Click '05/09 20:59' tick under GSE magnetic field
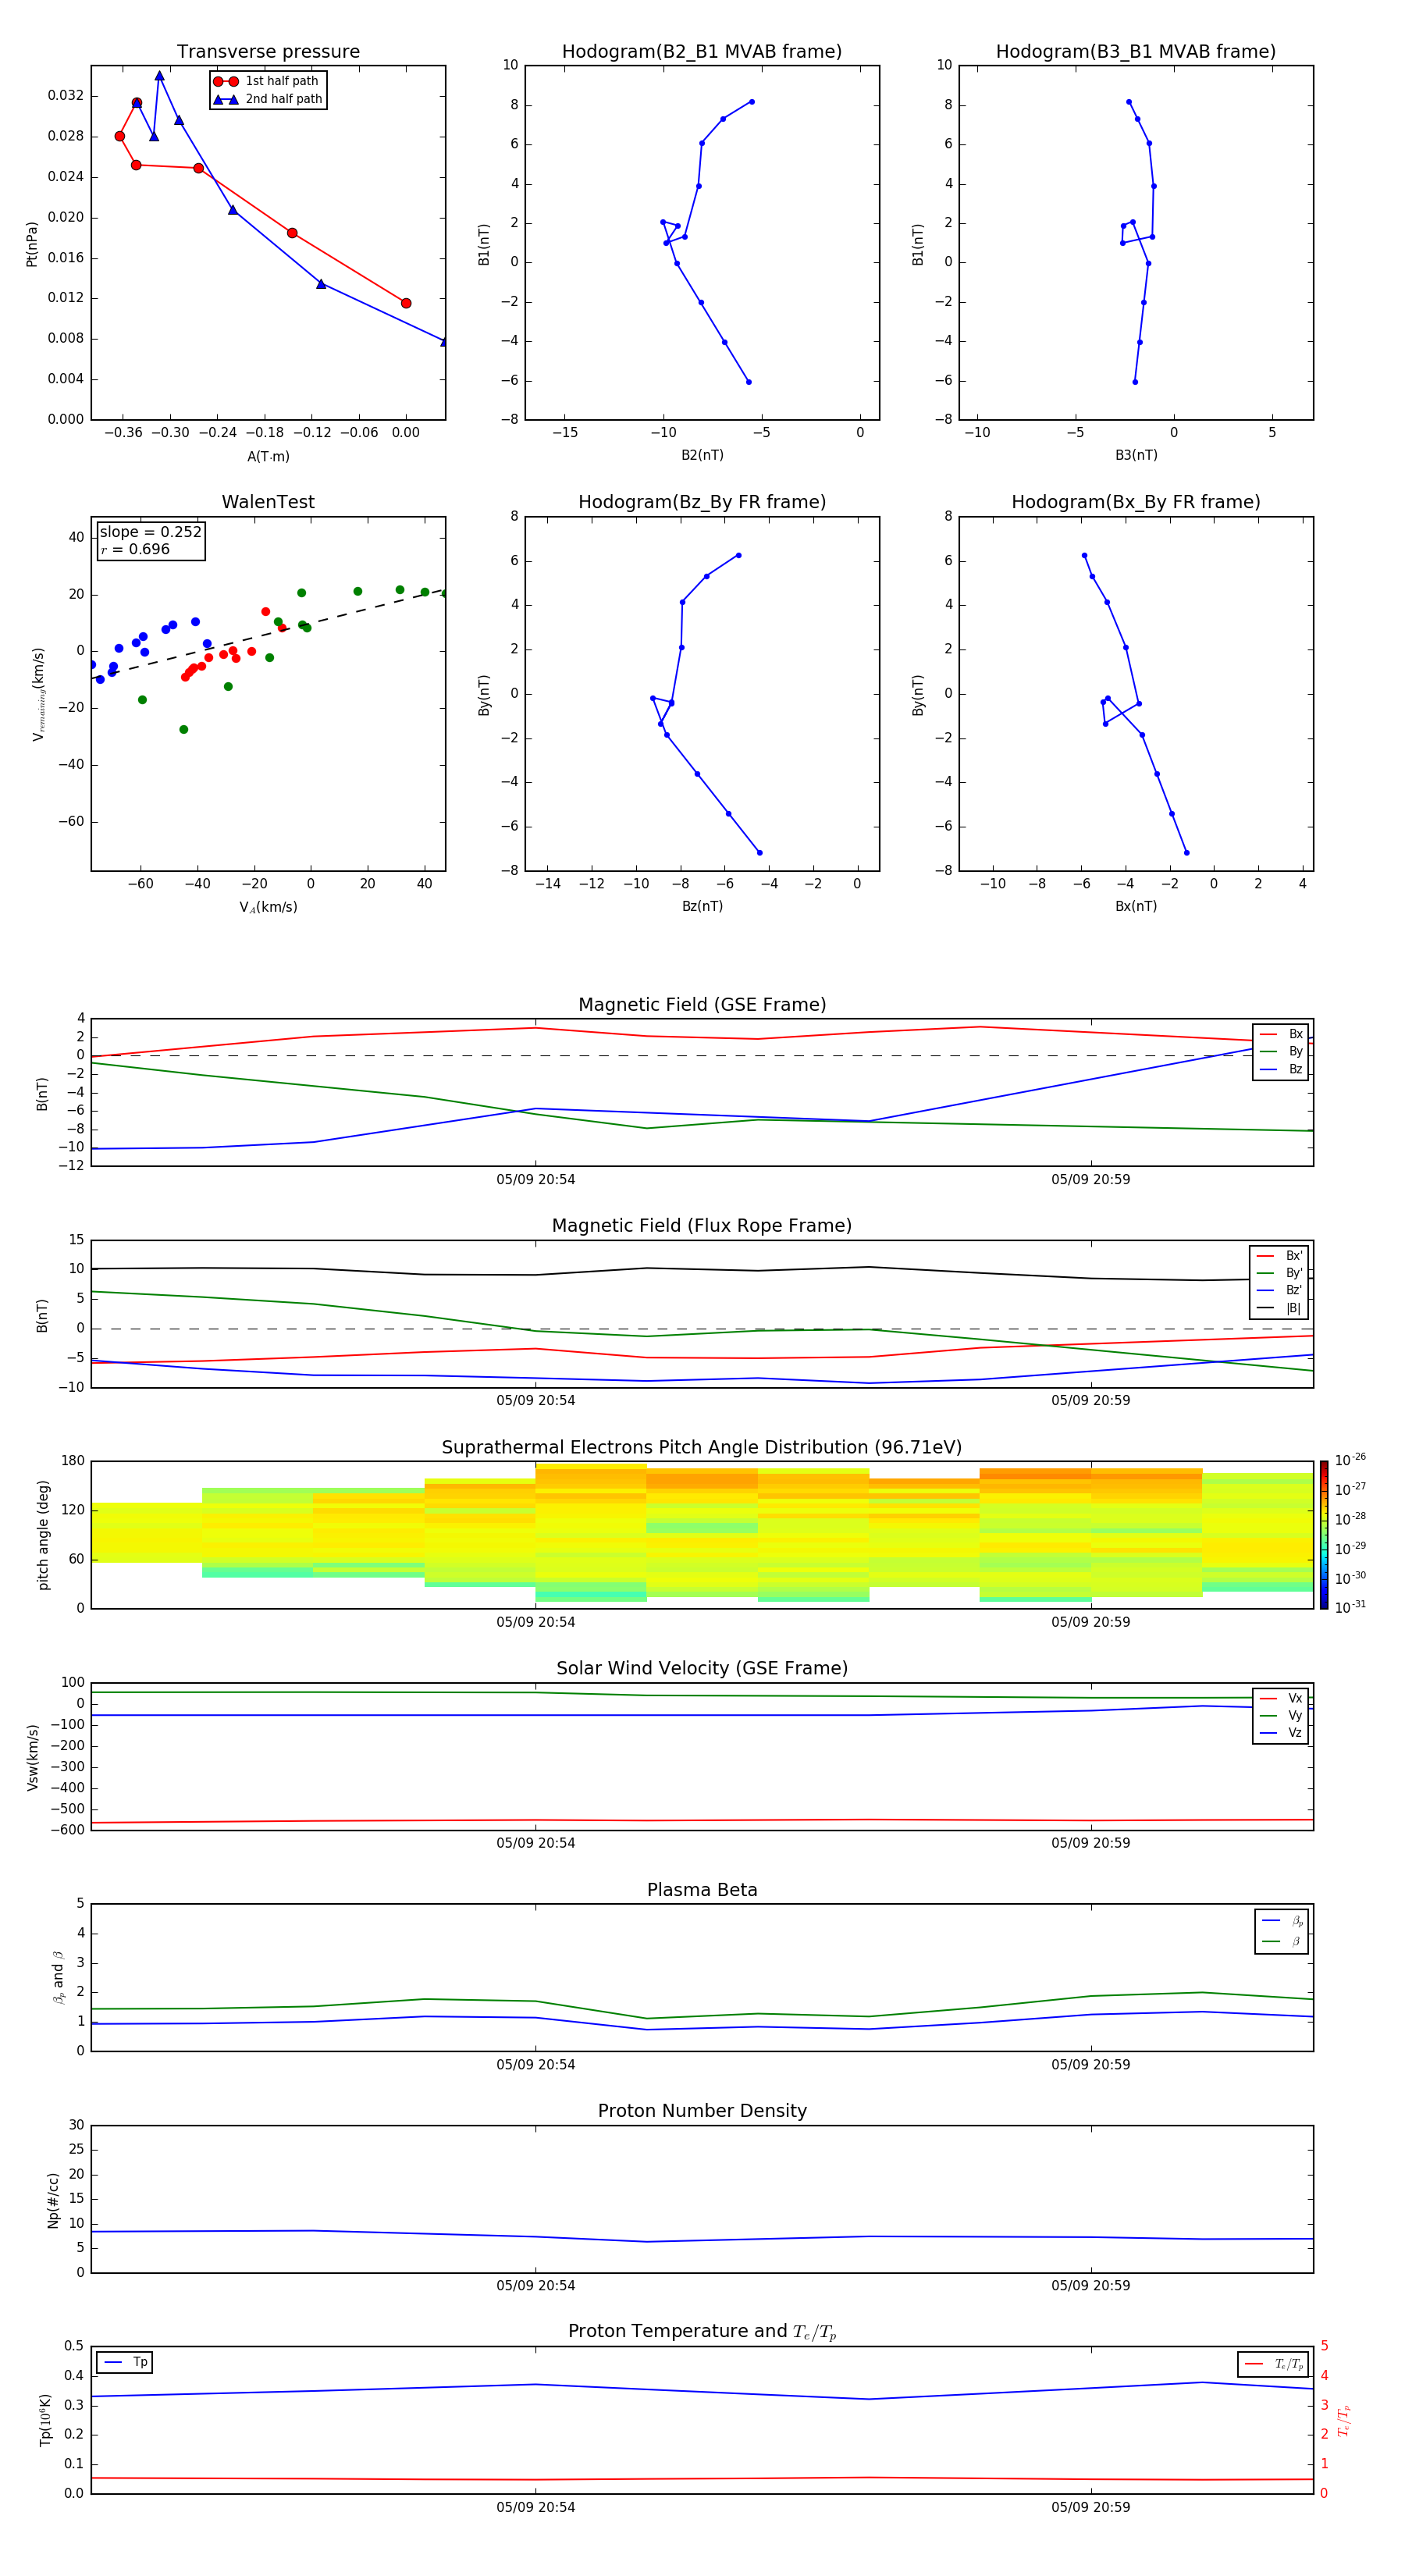The height and width of the screenshot is (2576, 1405). pyautogui.click(x=1091, y=1180)
